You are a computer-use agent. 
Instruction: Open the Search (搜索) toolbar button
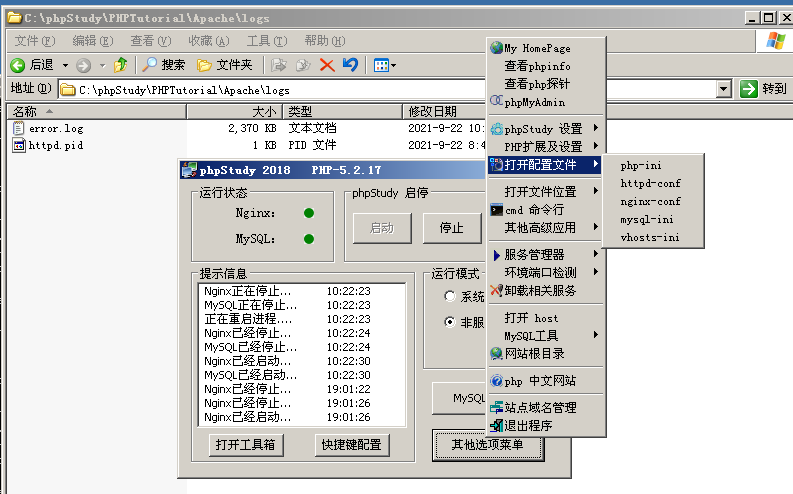(164, 65)
